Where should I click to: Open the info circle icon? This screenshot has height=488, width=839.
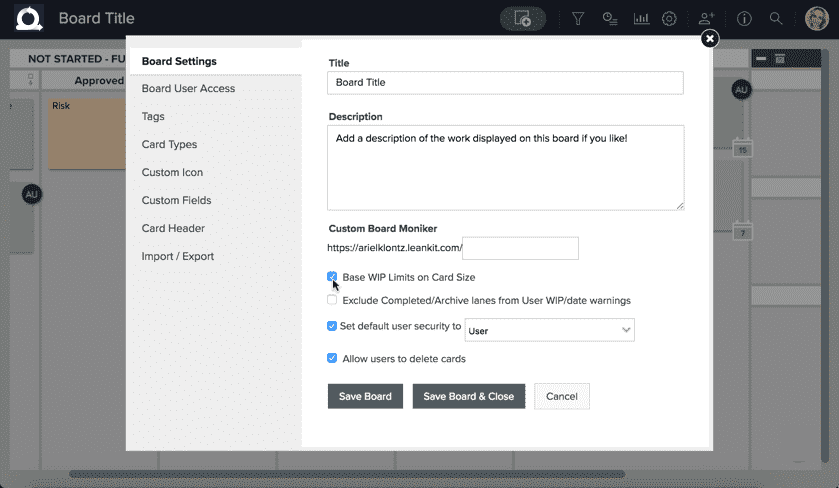[744, 18]
